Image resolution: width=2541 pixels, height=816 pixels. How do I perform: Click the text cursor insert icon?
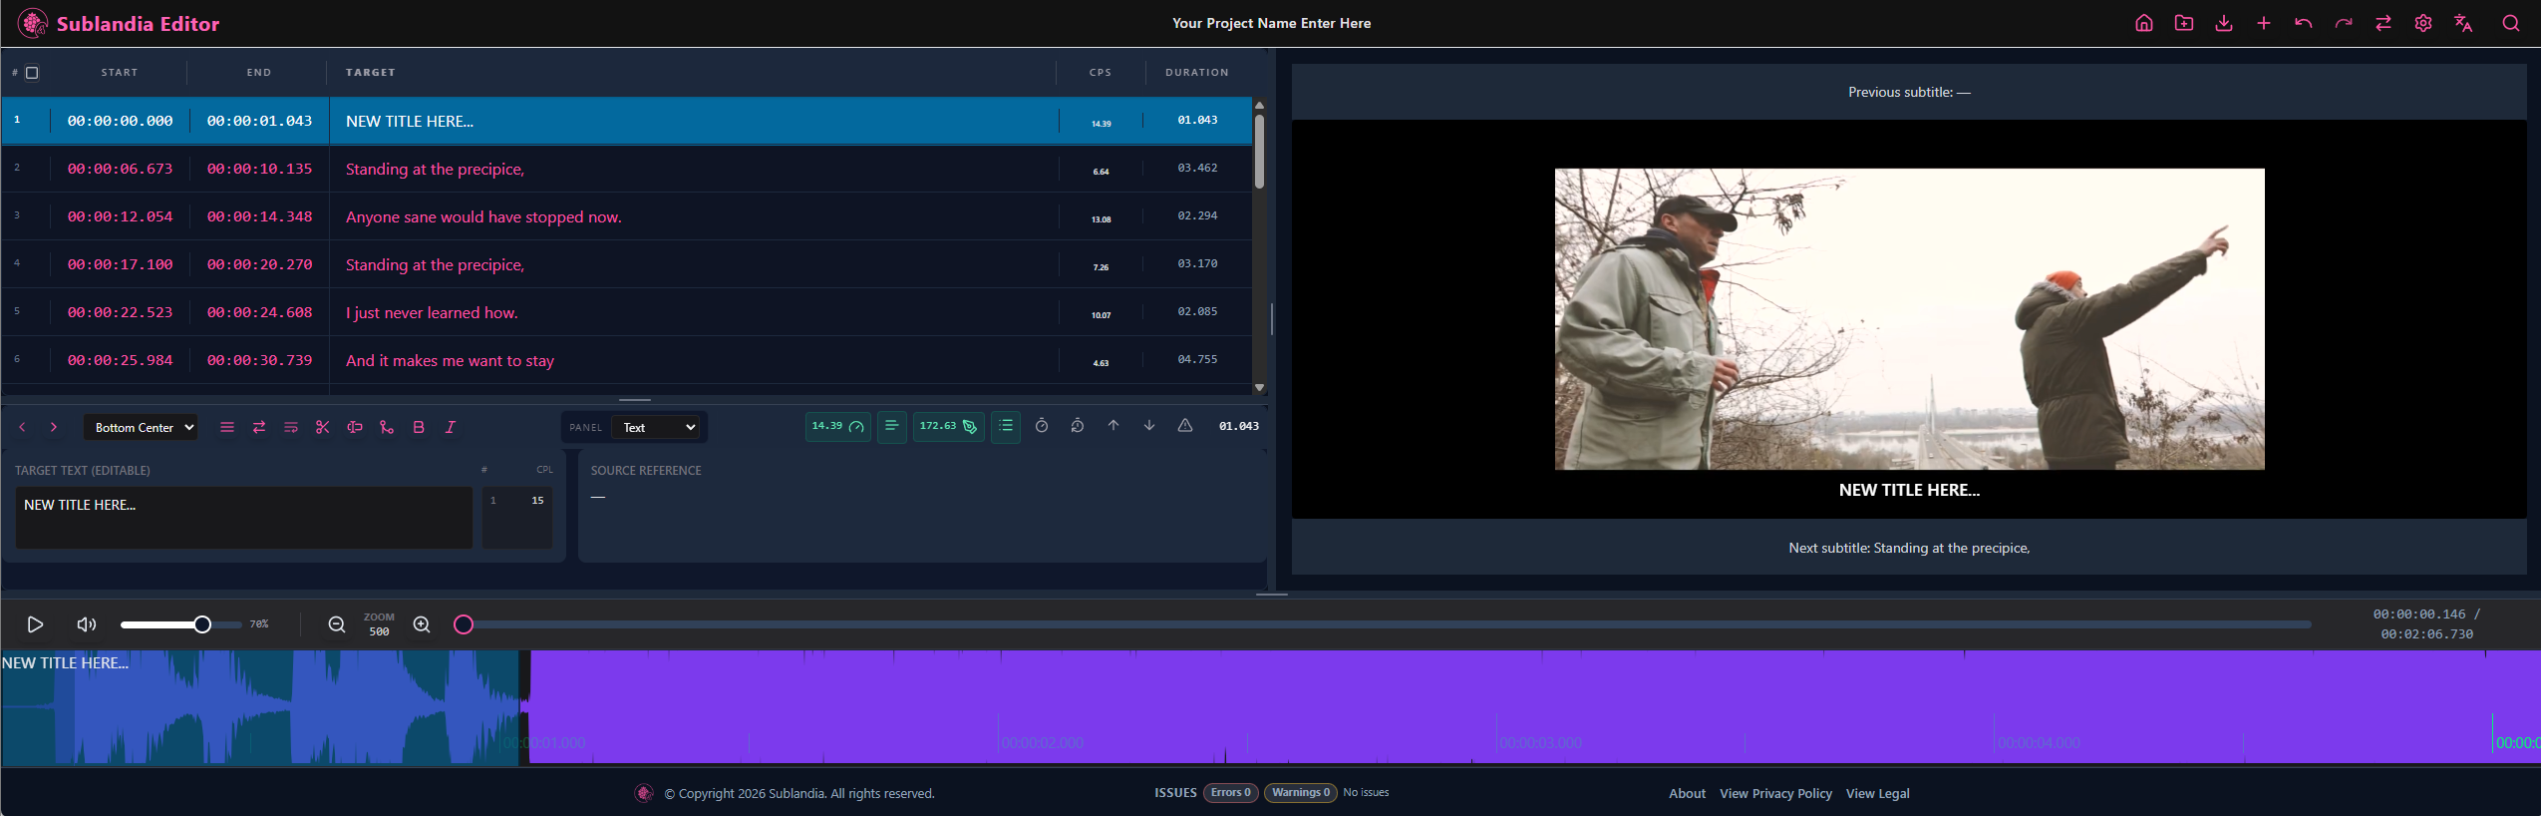[354, 427]
